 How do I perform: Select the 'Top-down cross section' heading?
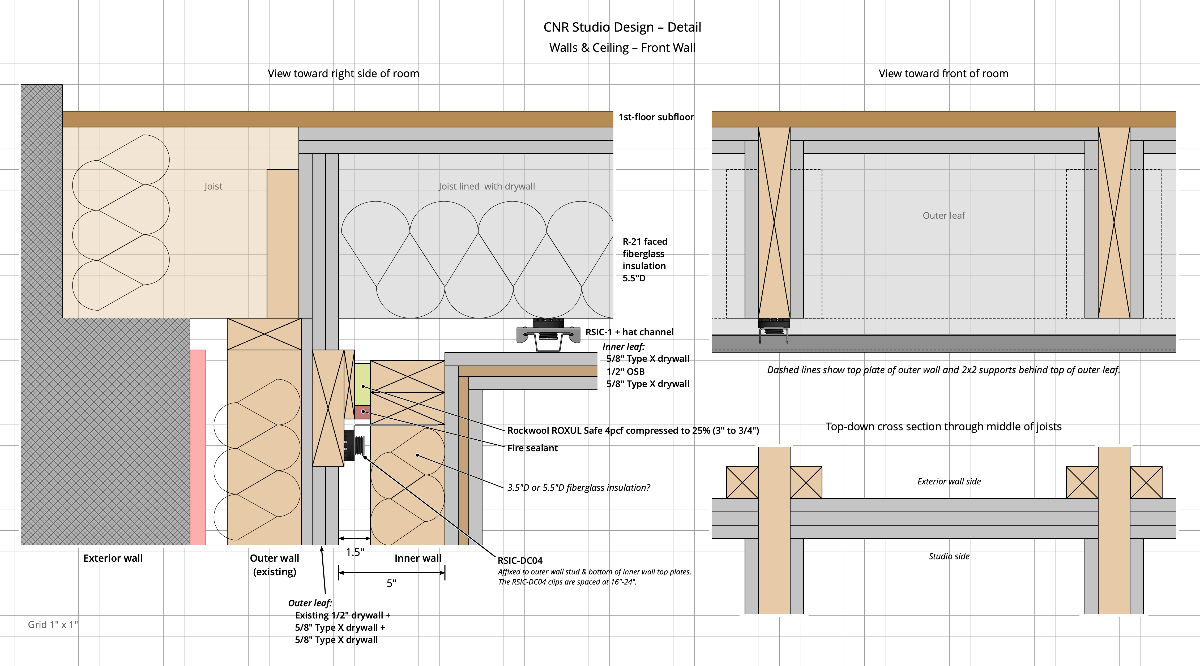(943, 426)
